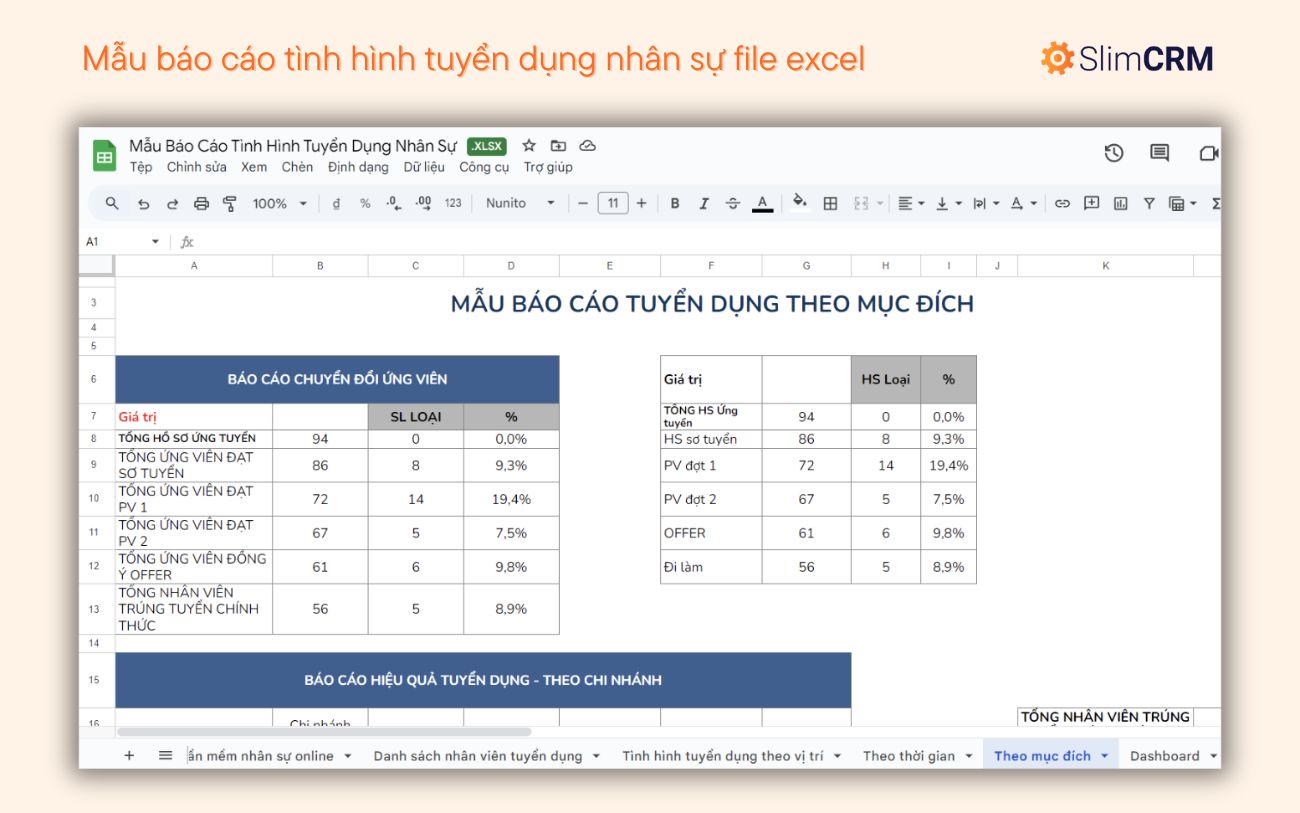
Task: Insert a comment with the comment icon
Action: point(1090,203)
